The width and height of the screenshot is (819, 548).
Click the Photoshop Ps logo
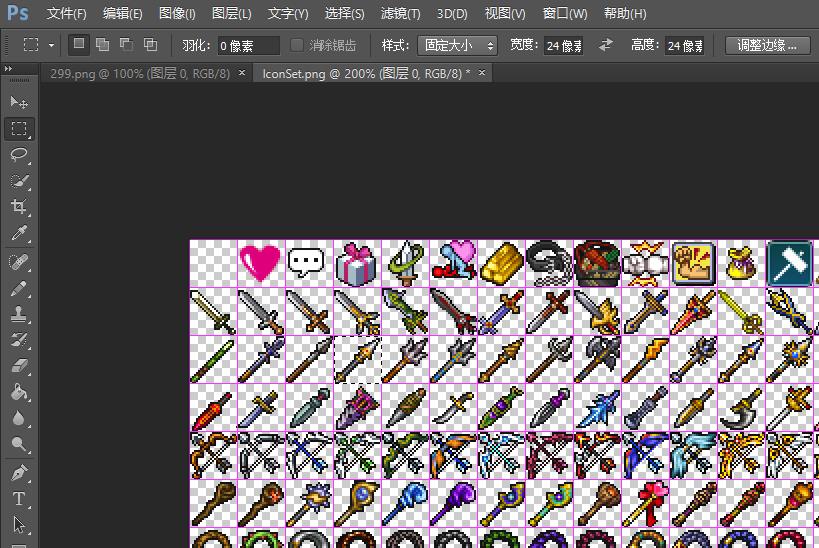[x=17, y=13]
